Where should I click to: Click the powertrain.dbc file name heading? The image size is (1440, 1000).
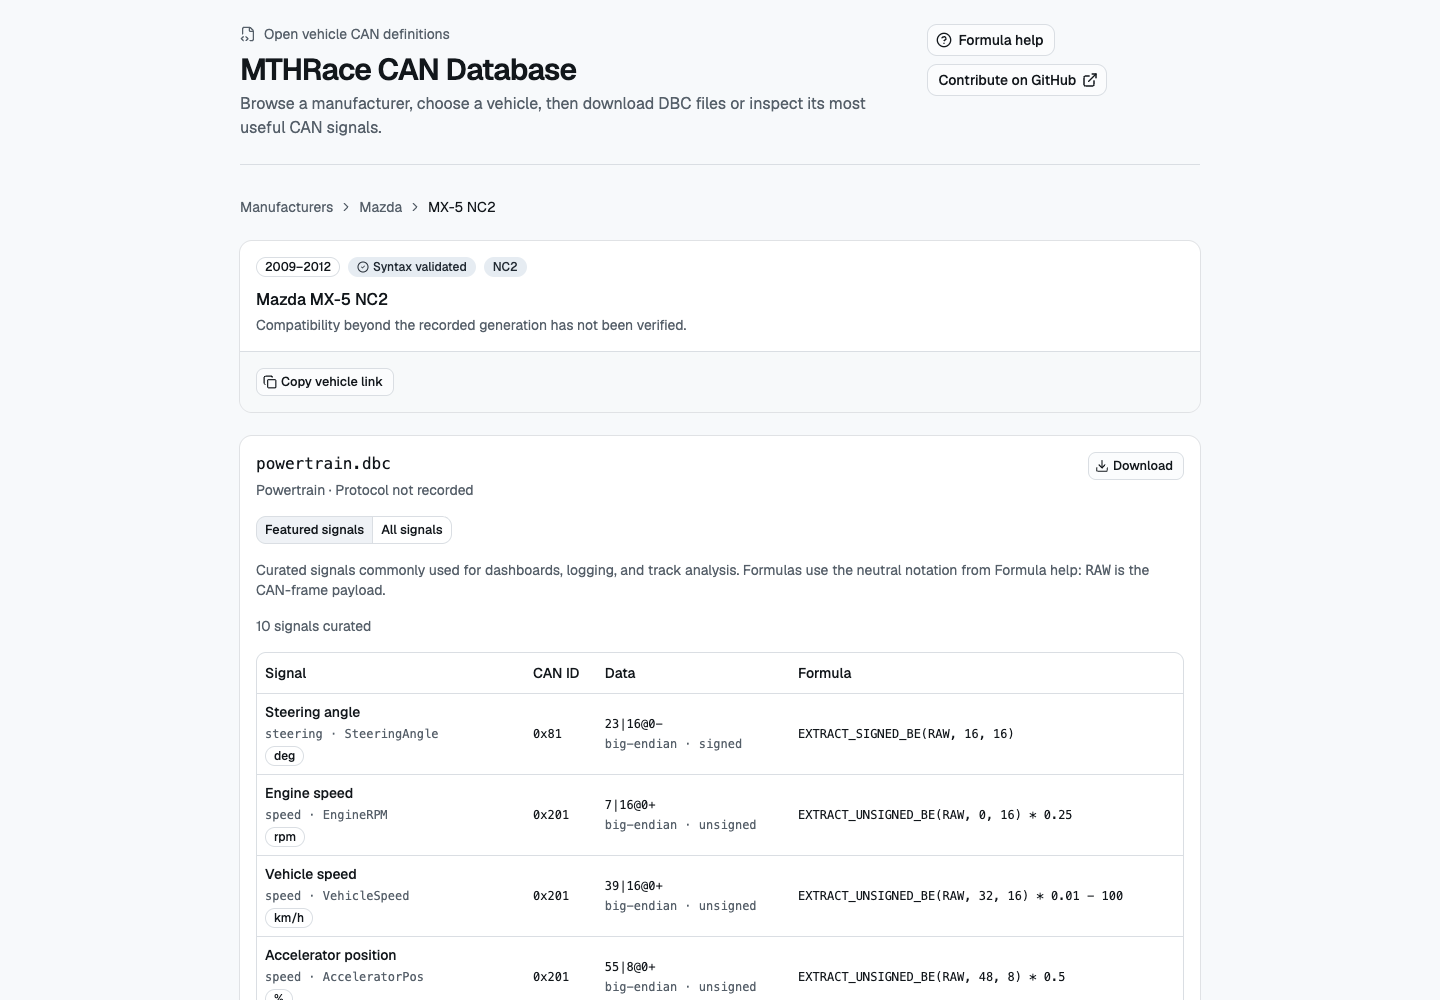point(323,463)
